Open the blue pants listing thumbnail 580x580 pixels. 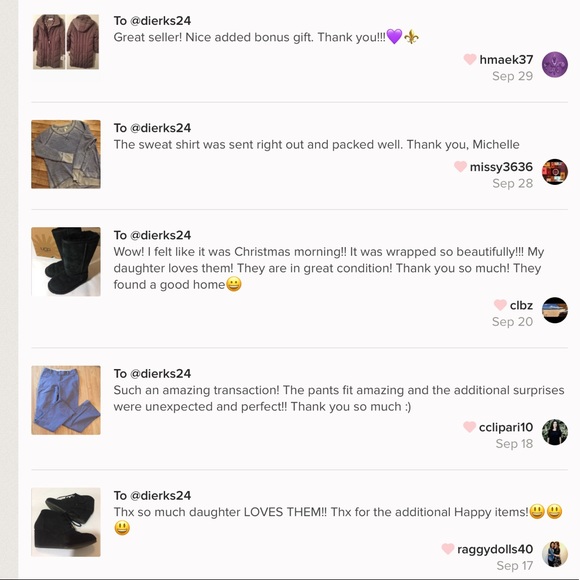(66, 400)
